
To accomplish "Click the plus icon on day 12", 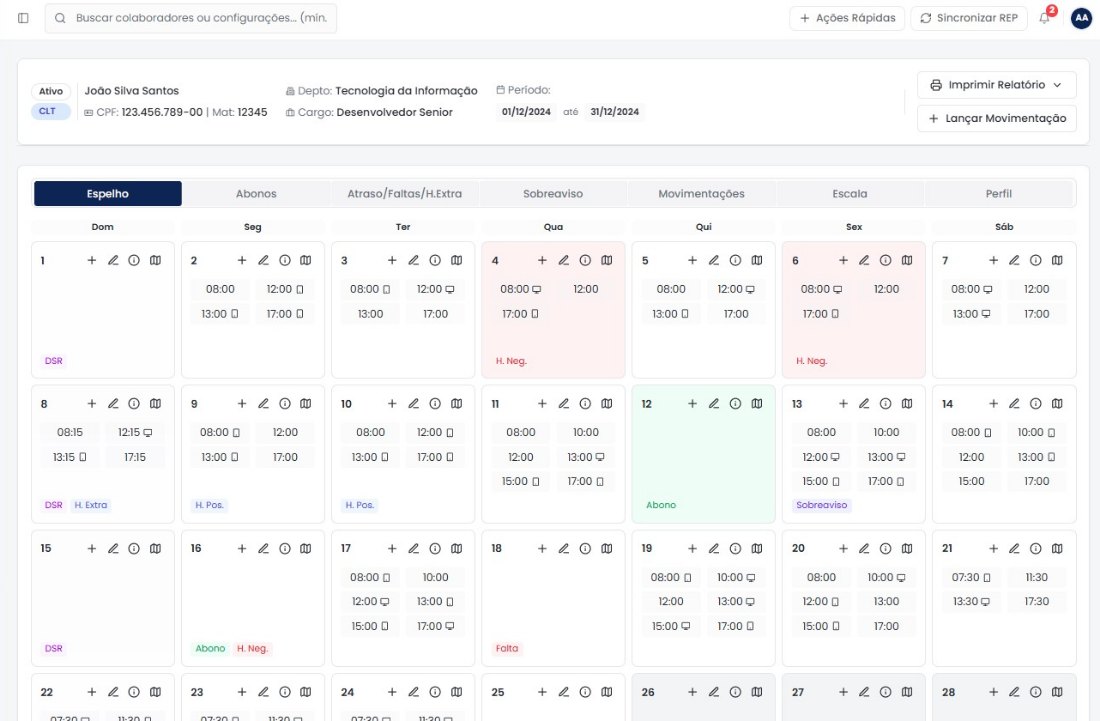I will pyautogui.click(x=692, y=403).
